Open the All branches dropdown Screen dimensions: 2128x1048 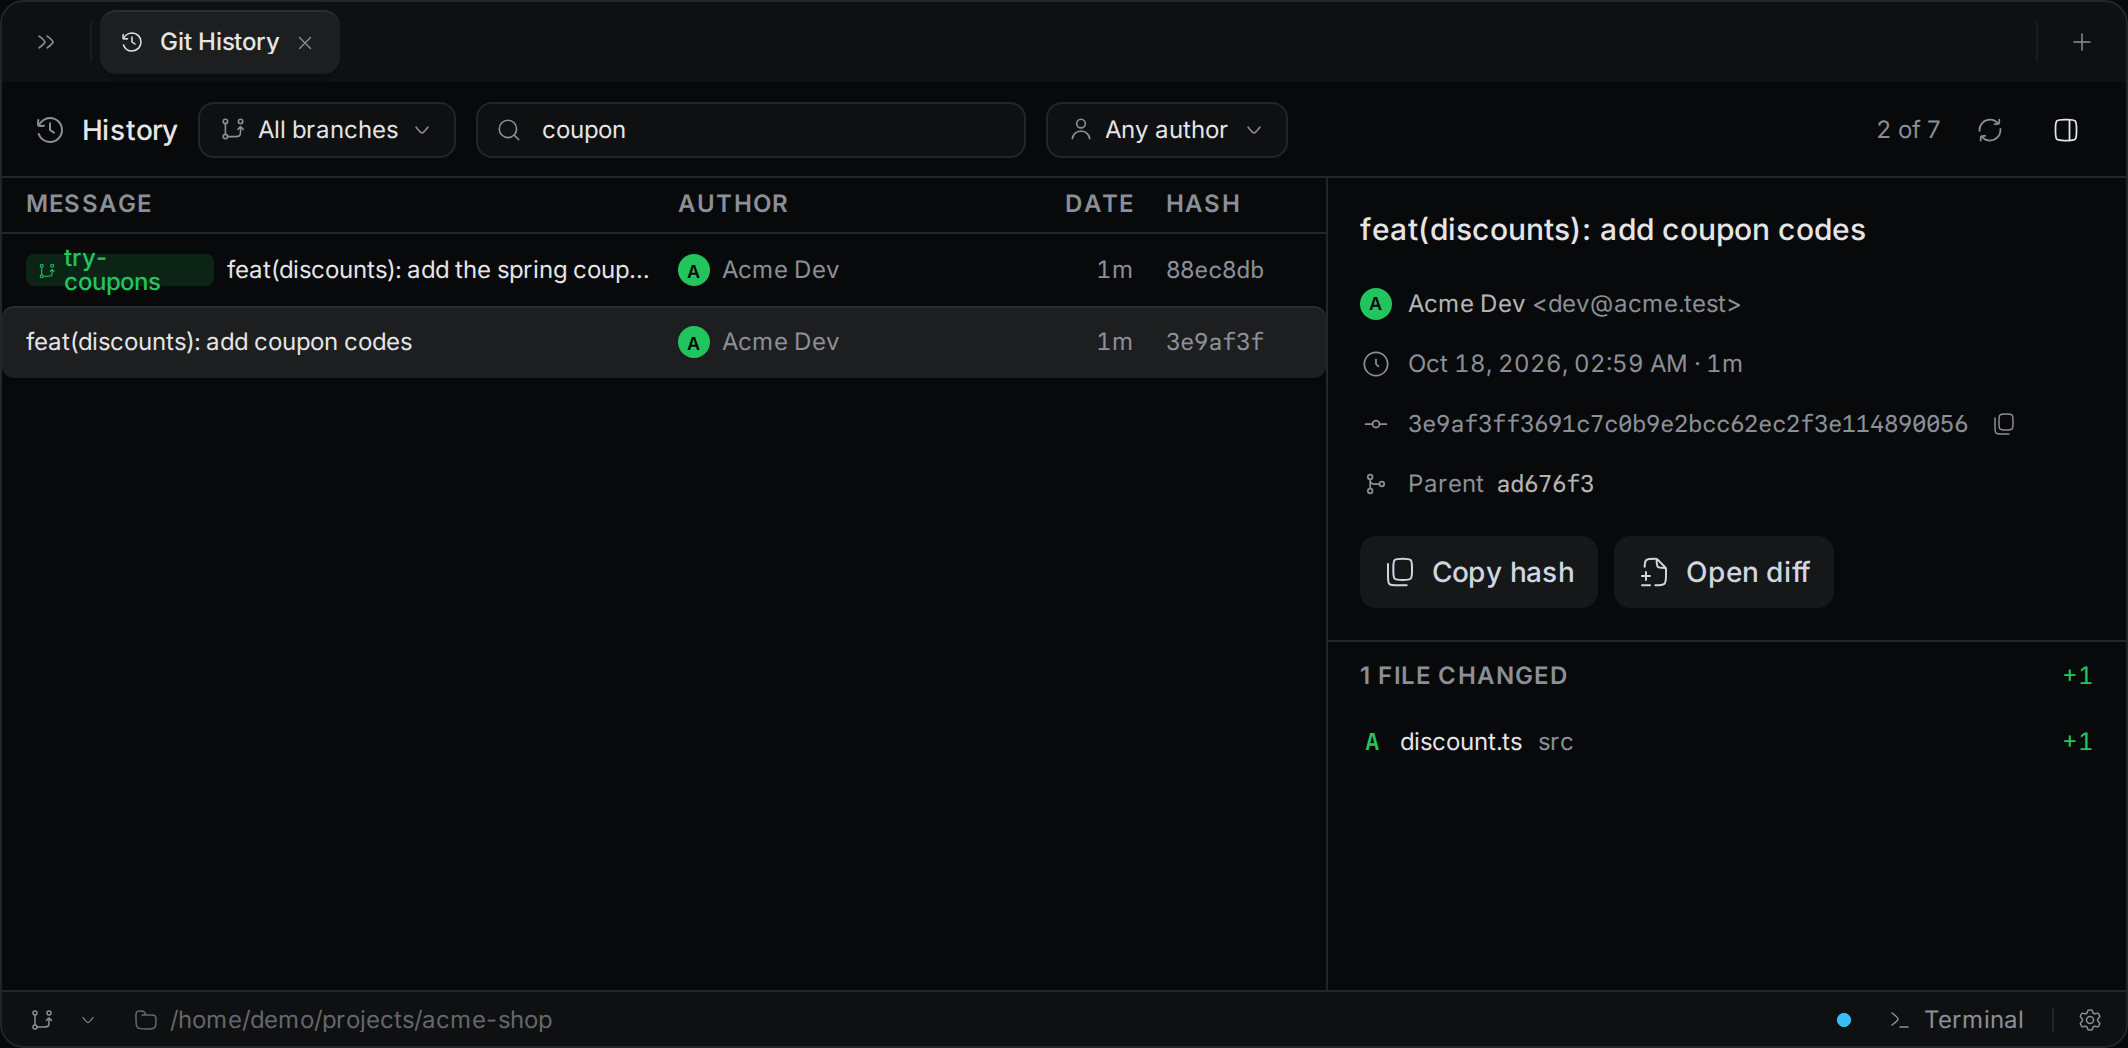pos(327,130)
